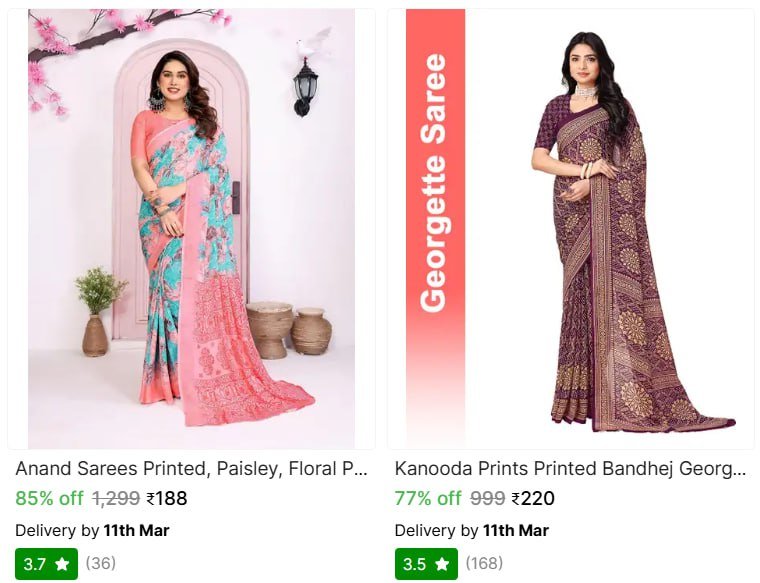760x583 pixels.
Task: Click the 85% off discount label
Action: (49, 498)
